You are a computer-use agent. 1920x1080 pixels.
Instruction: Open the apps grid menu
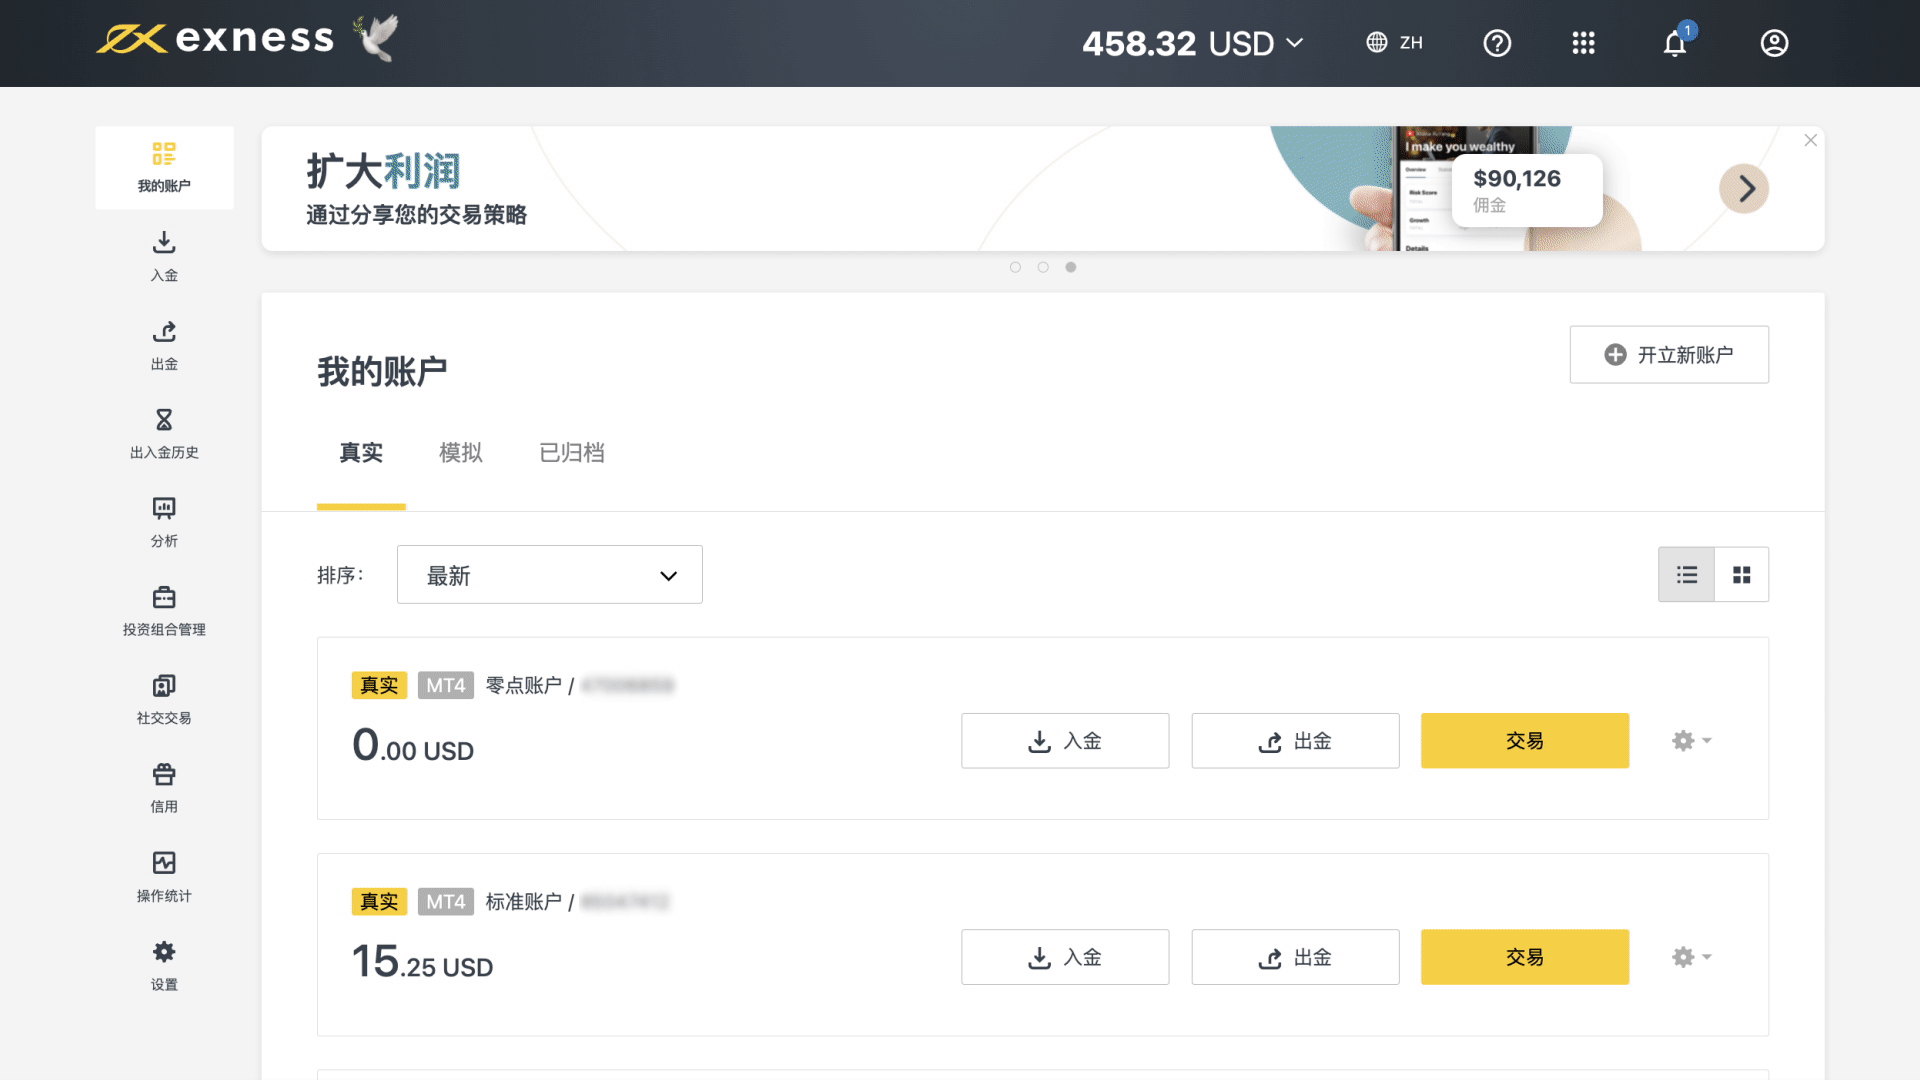tap(1583, 43)
